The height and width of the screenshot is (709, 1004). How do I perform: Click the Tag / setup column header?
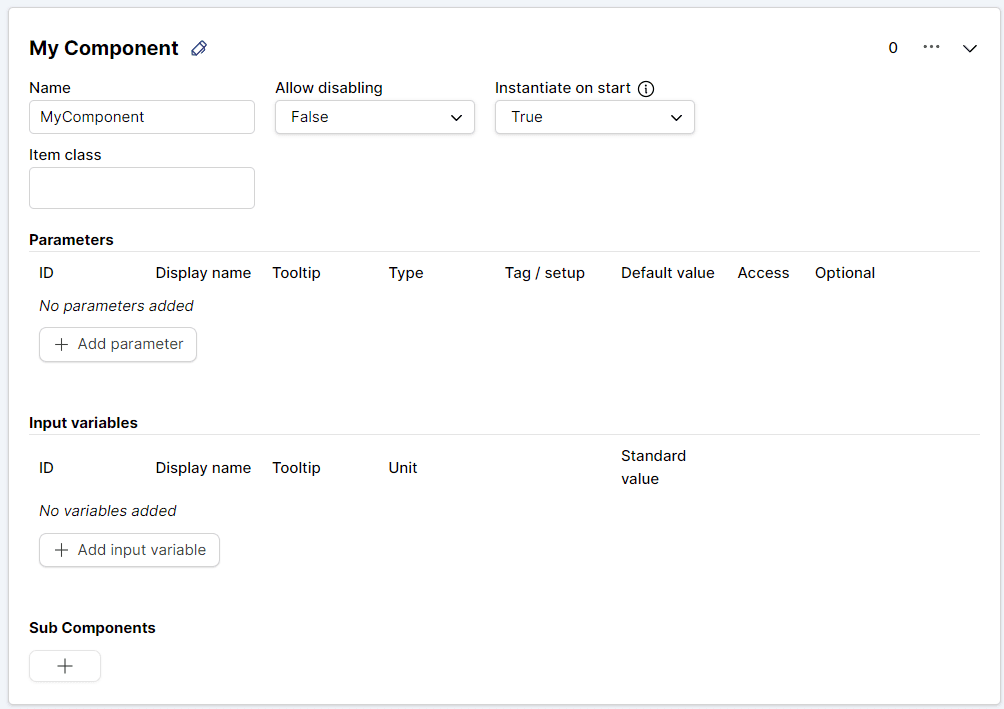click(544, 273)
